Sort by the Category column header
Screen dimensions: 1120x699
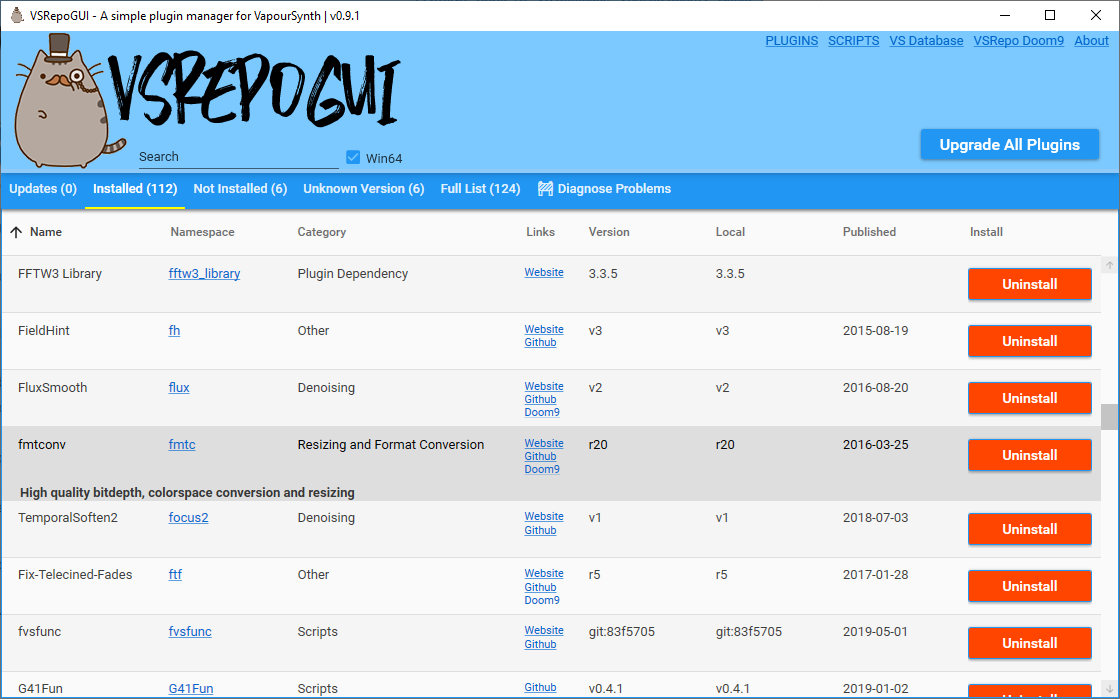point(321,232)
